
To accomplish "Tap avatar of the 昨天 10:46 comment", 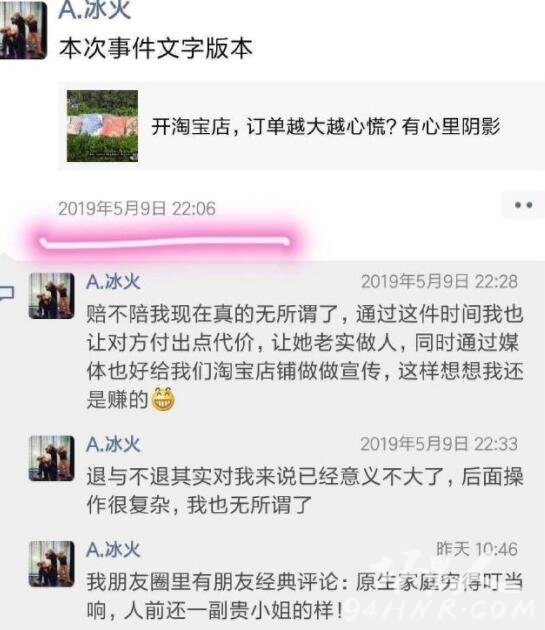I will click(51, 564).
